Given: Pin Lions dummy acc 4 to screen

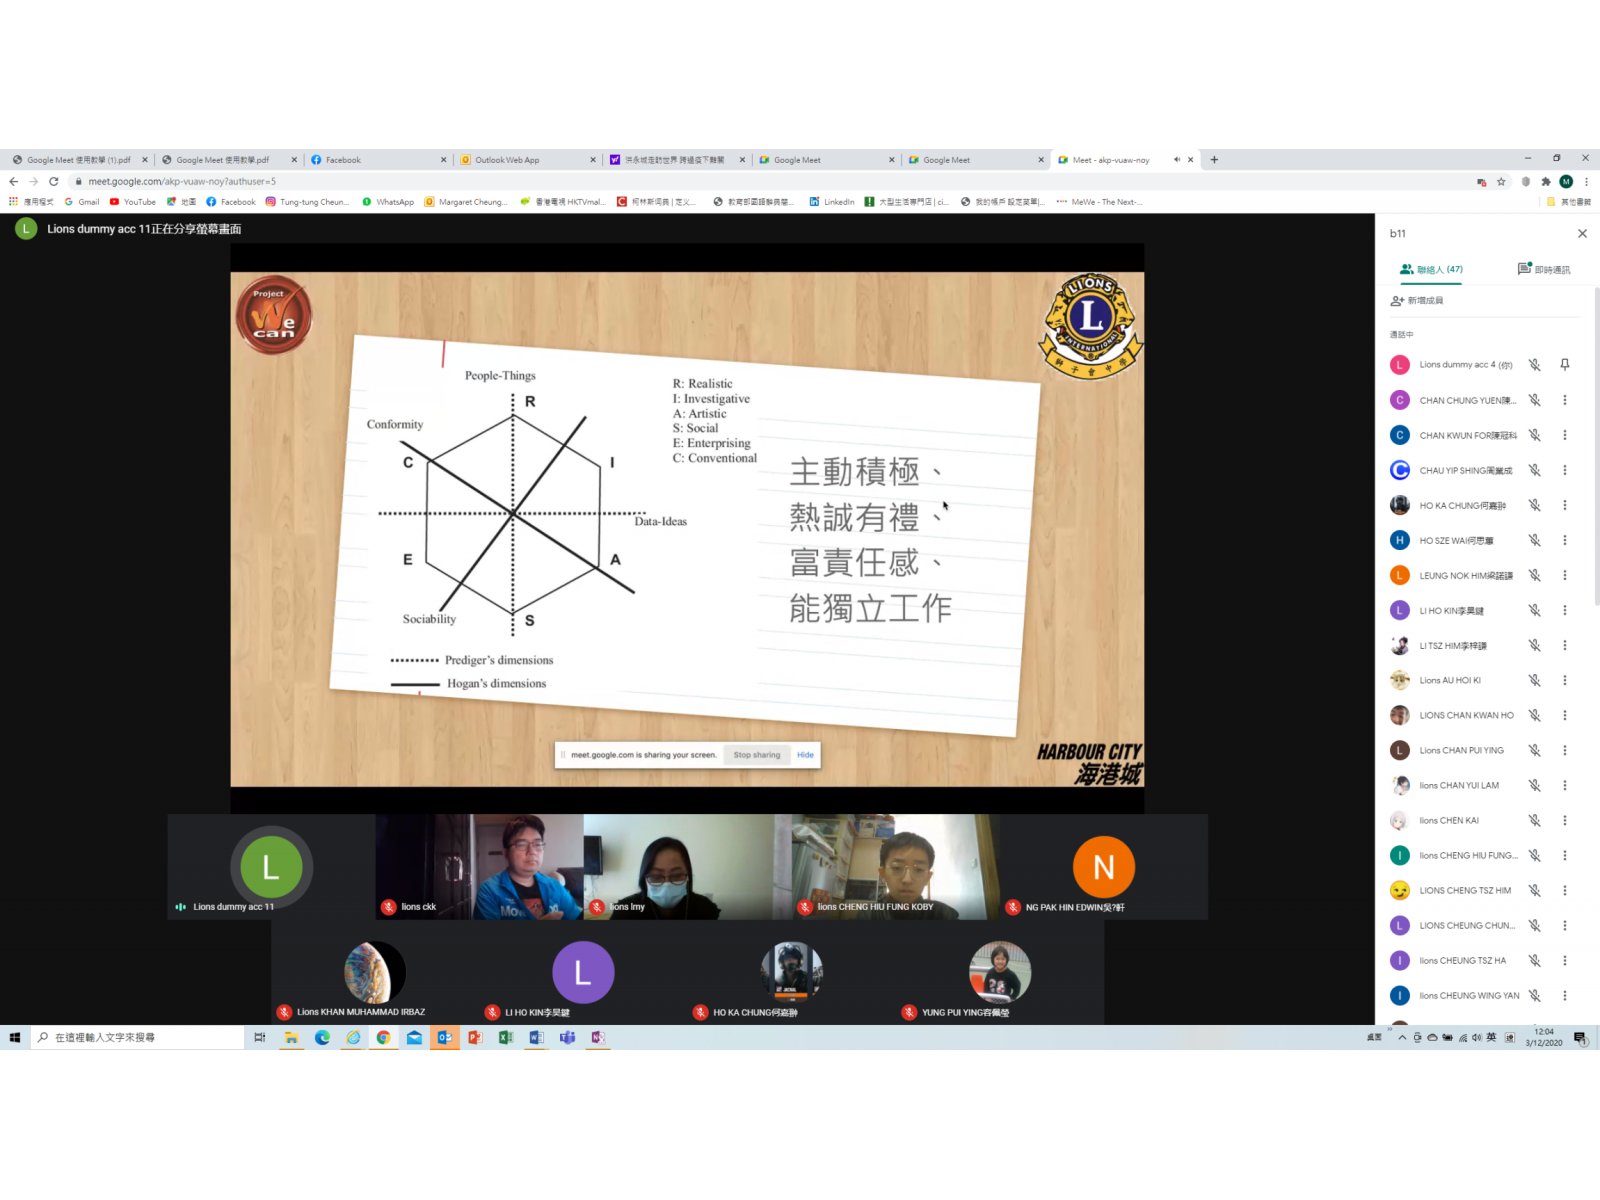Looking at the screenshot, I should [1565, 365].
